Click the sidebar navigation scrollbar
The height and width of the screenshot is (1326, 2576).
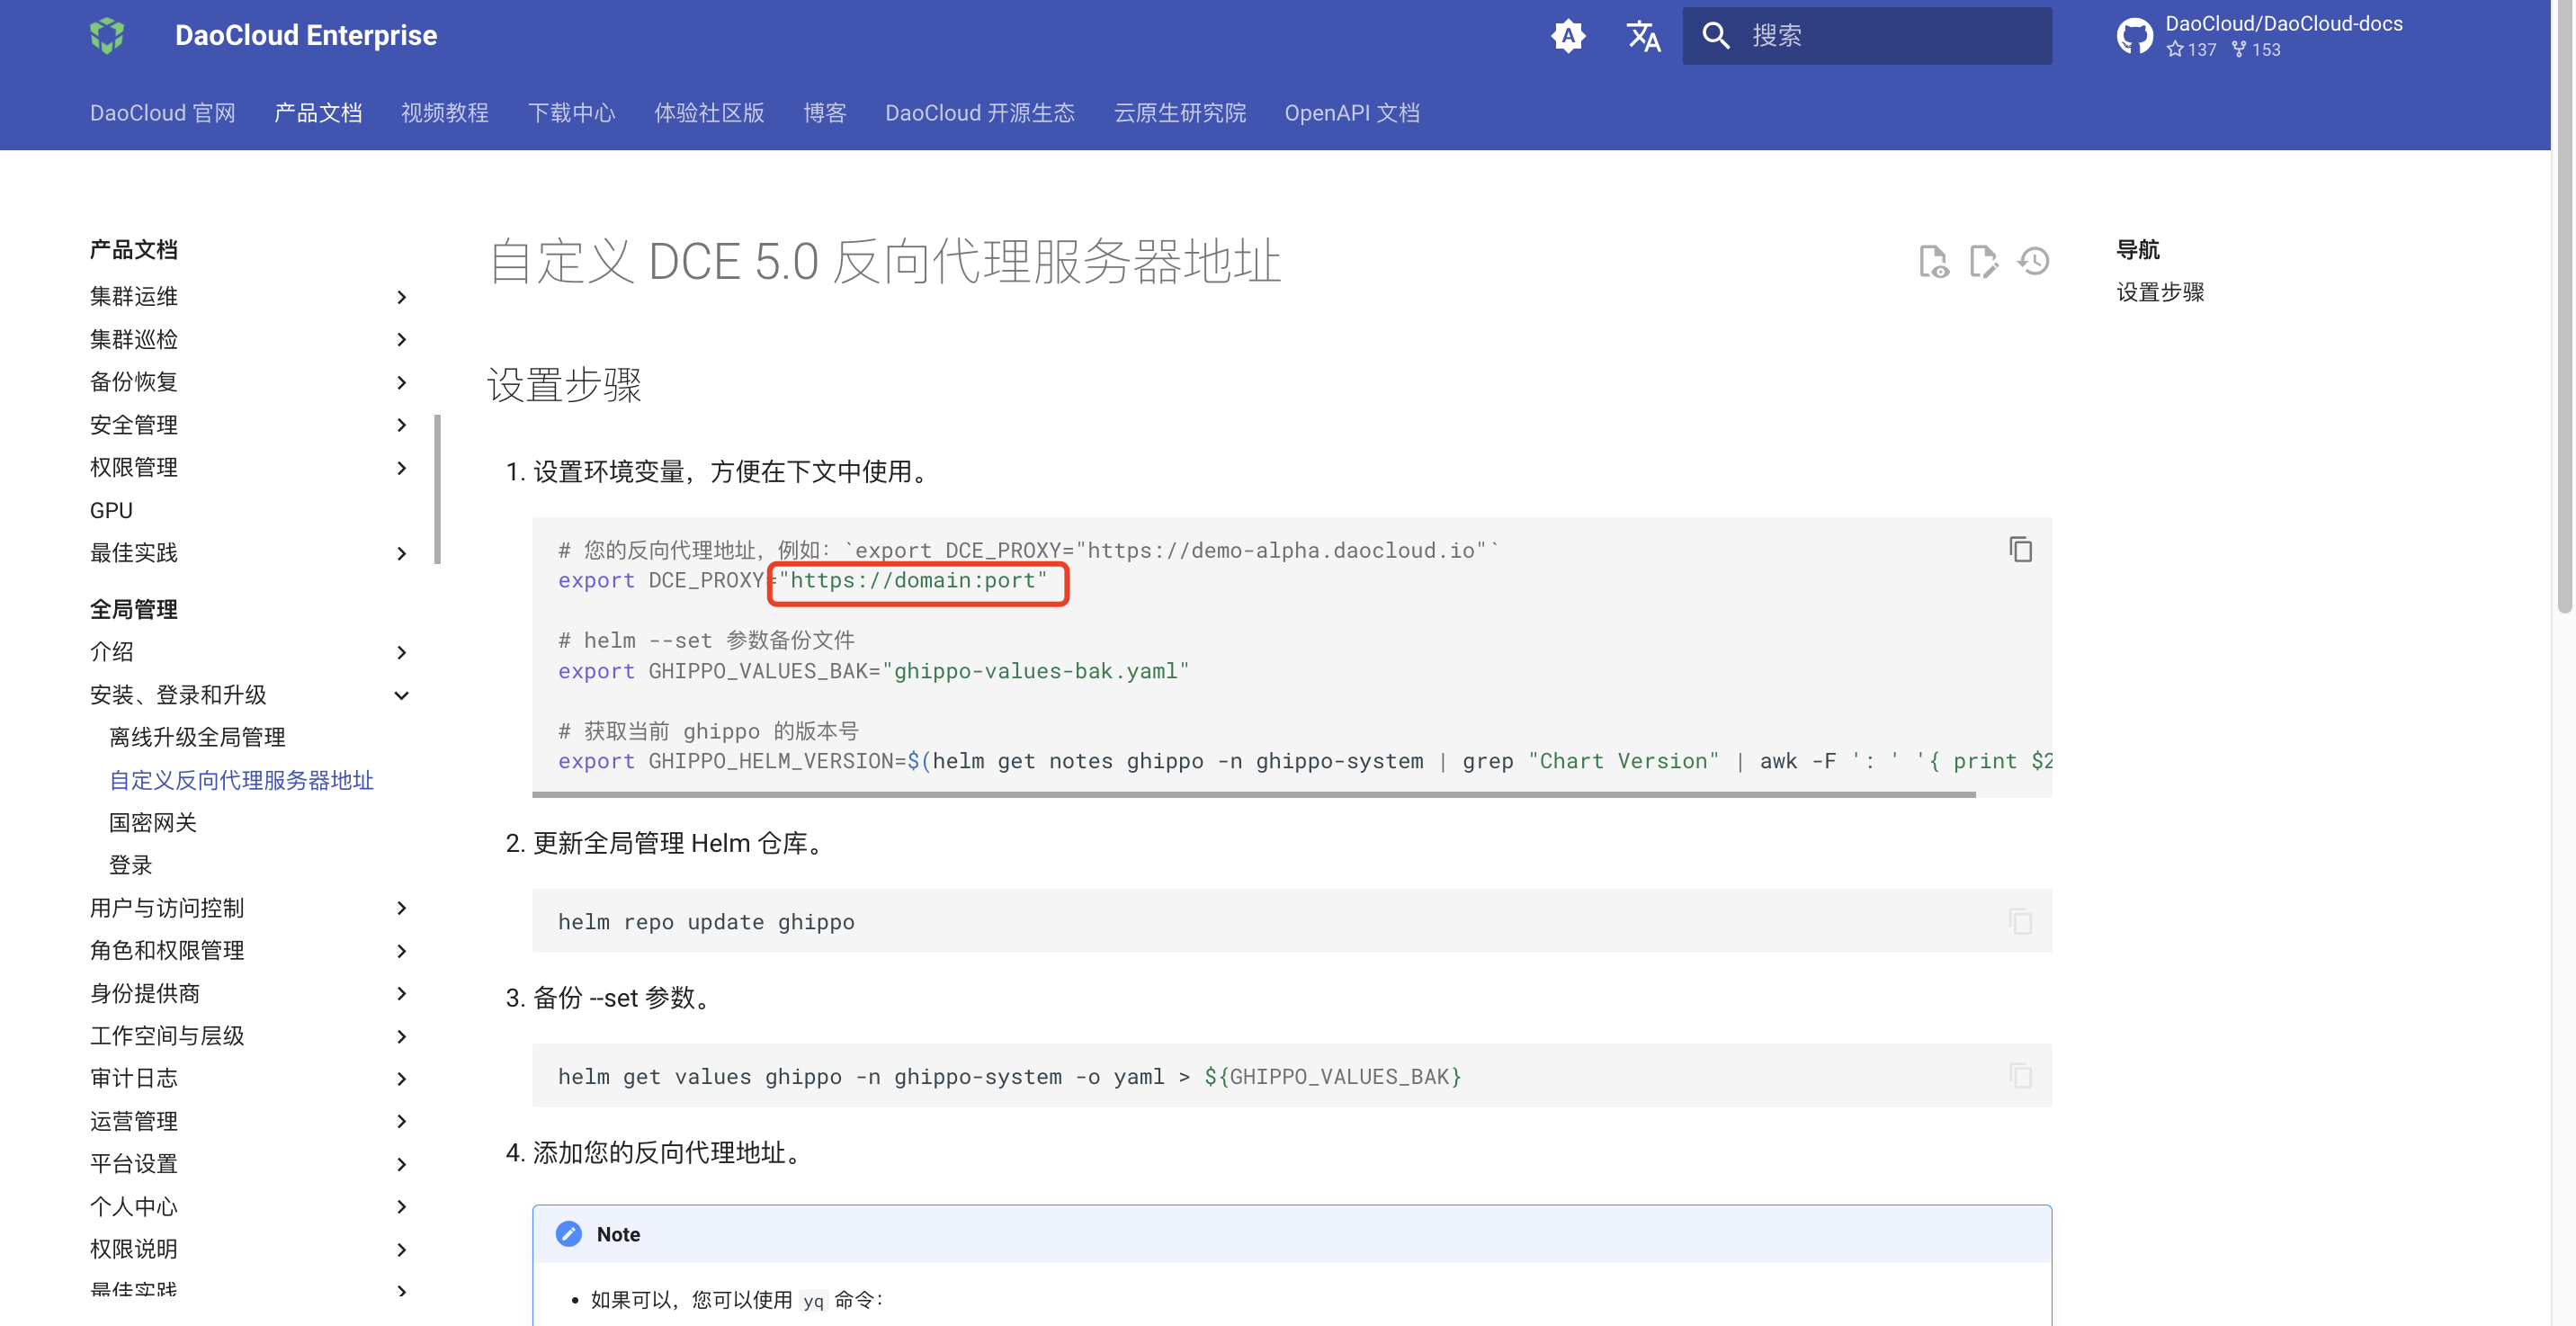pos(437,490)
